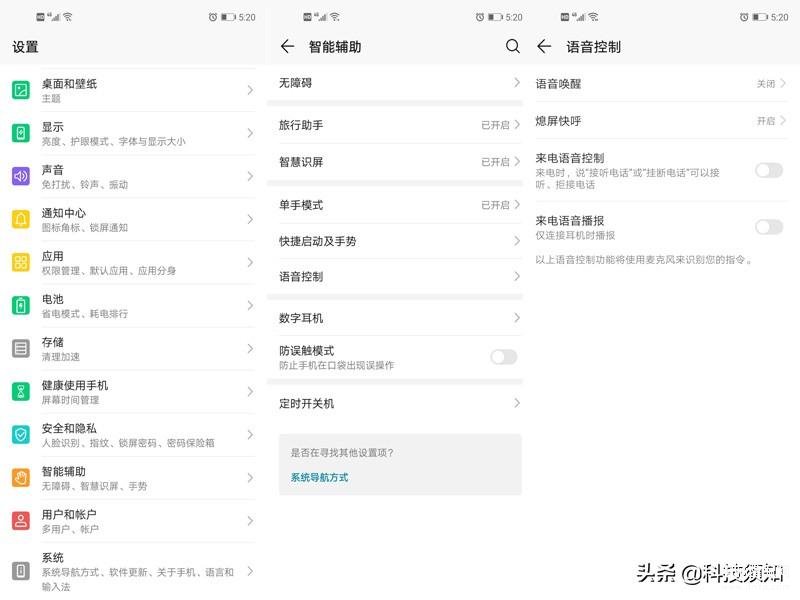Expand 语音唤醒 via its 关闭 chevron
800x600 pixels.
pos(782,84)
